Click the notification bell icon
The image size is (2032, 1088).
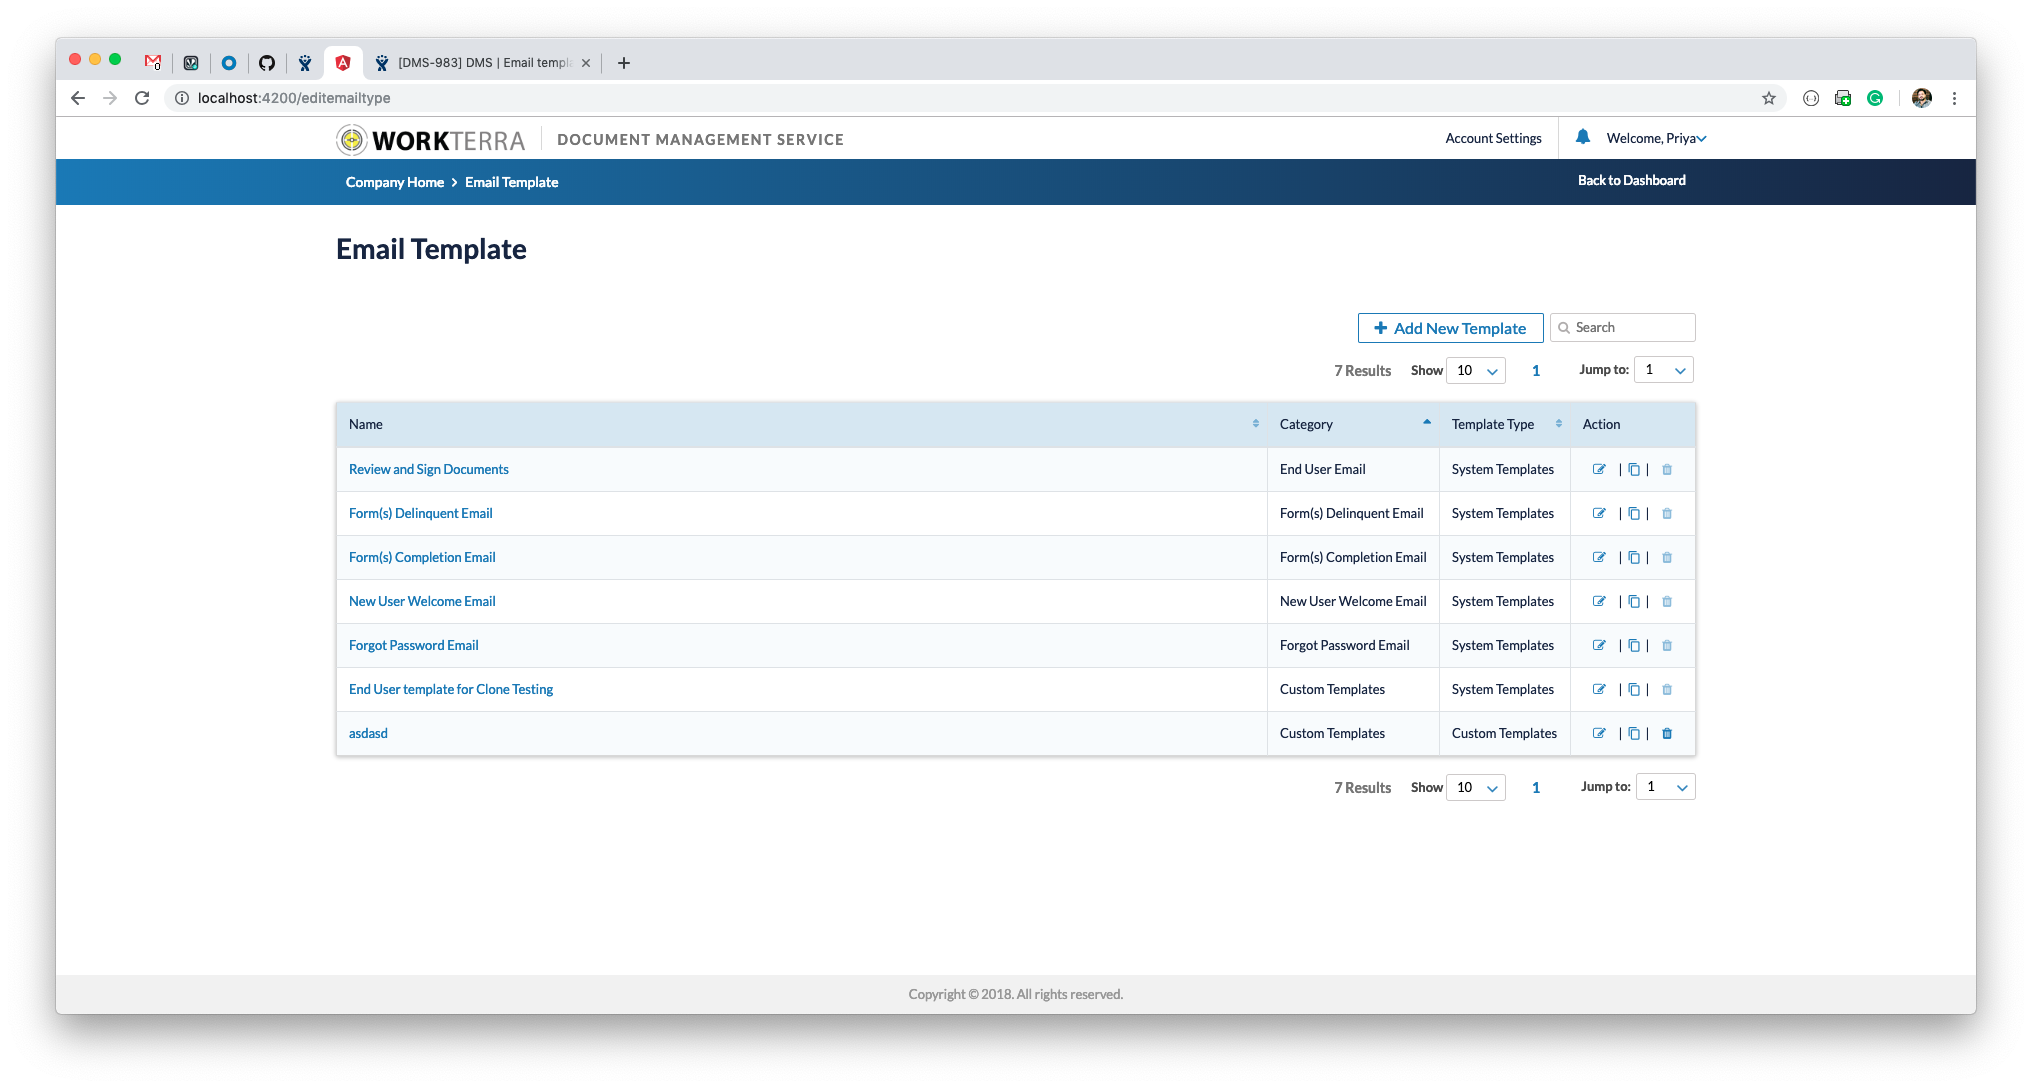pyautogui.click(x=1582, y=137)
